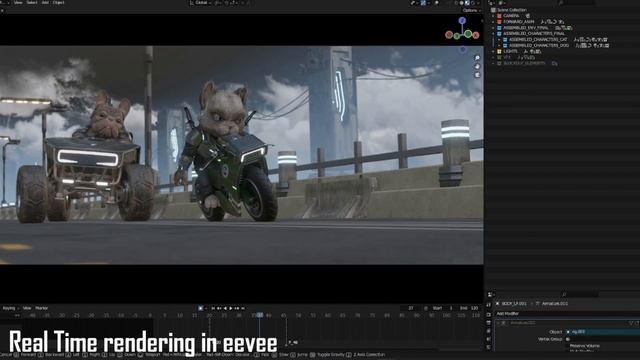Expand the ASSEMBLED_CHARACTERS_CAT collection
Screen dimensions: 640x360
coord(499,40)
